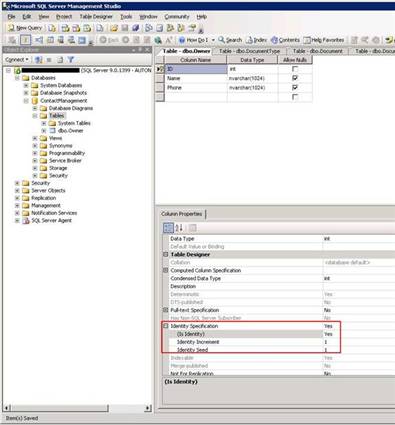The height and width of the screenshot is (425, 395).
Task: Click the Data Type column header
Action: pos(252,60)
